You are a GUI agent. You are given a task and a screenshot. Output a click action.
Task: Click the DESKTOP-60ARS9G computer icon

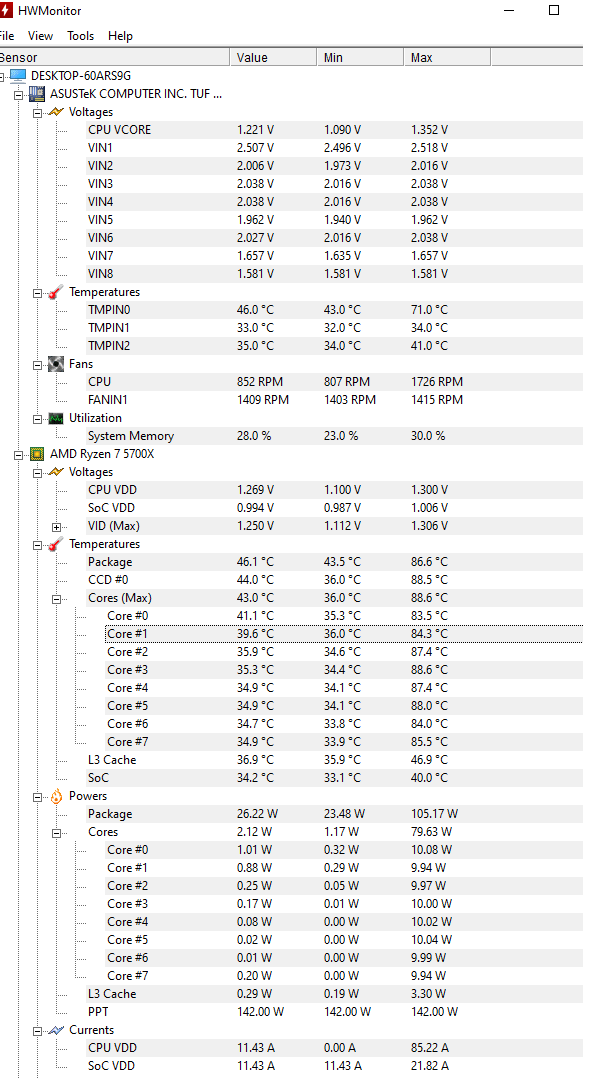point(18,75)
